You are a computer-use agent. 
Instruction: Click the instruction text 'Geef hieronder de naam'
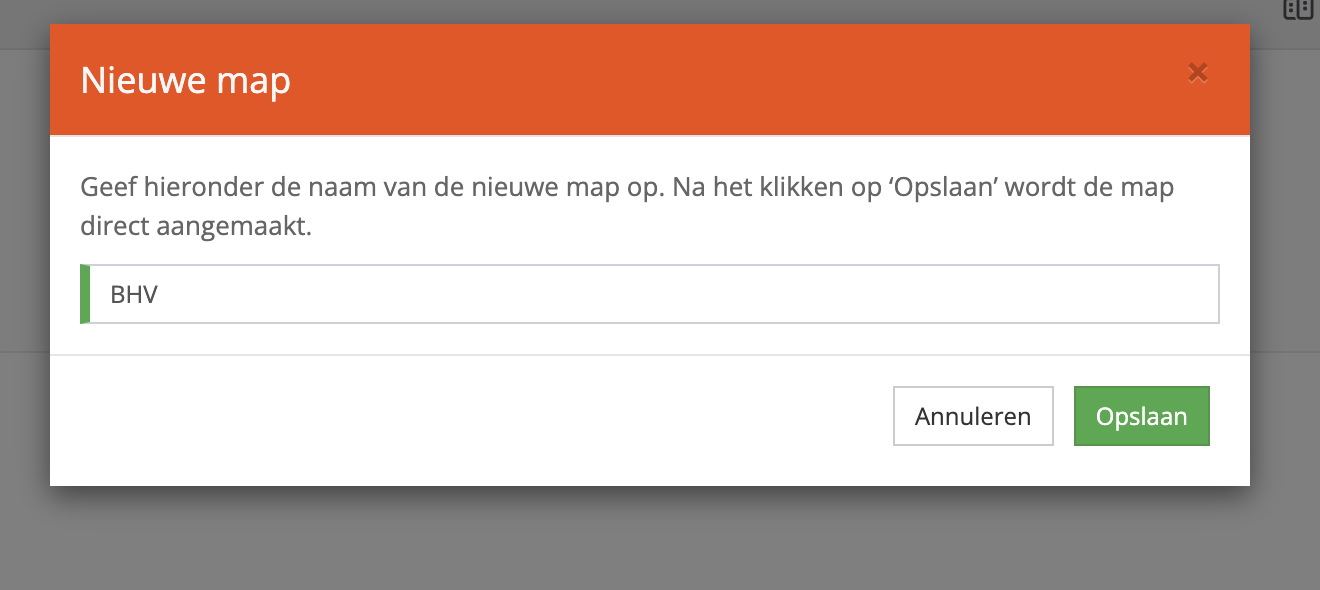[247, 187]
